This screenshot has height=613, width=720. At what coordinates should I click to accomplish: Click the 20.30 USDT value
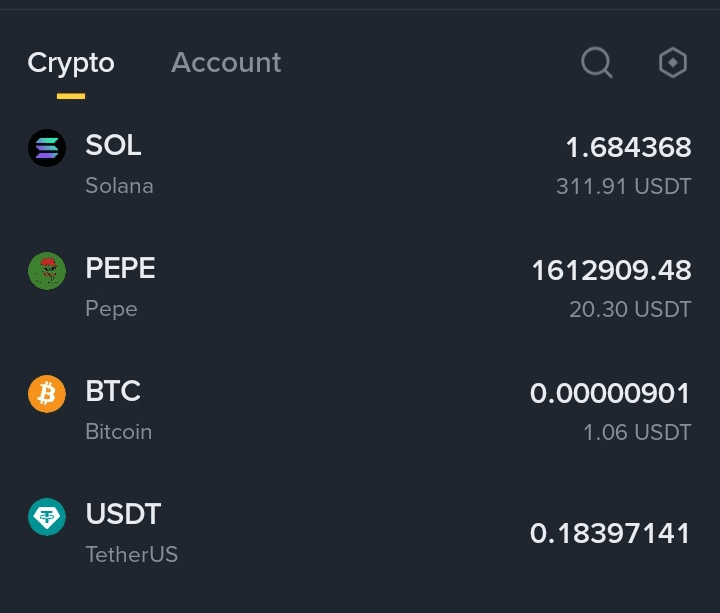[x=630, y=310]
